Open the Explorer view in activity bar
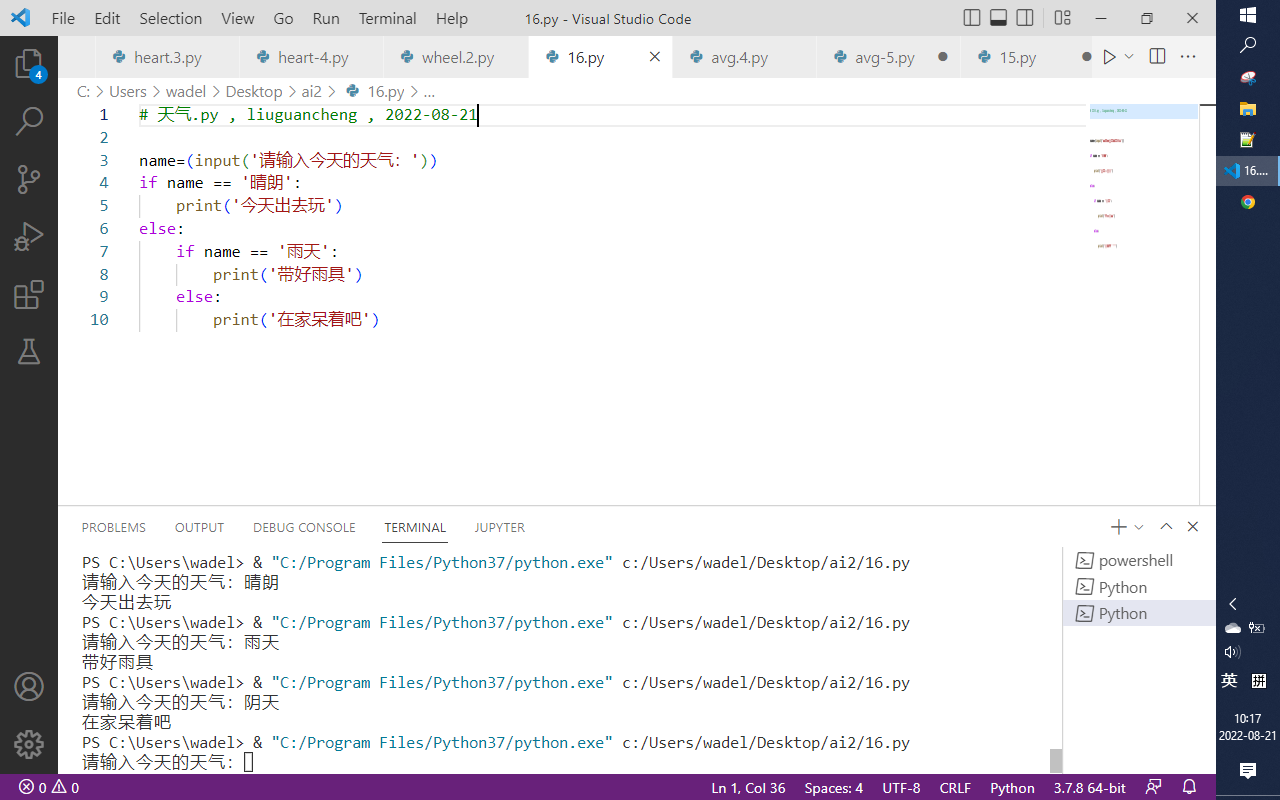This screenshot has width=1280, height=800. [x=29, y=65]
